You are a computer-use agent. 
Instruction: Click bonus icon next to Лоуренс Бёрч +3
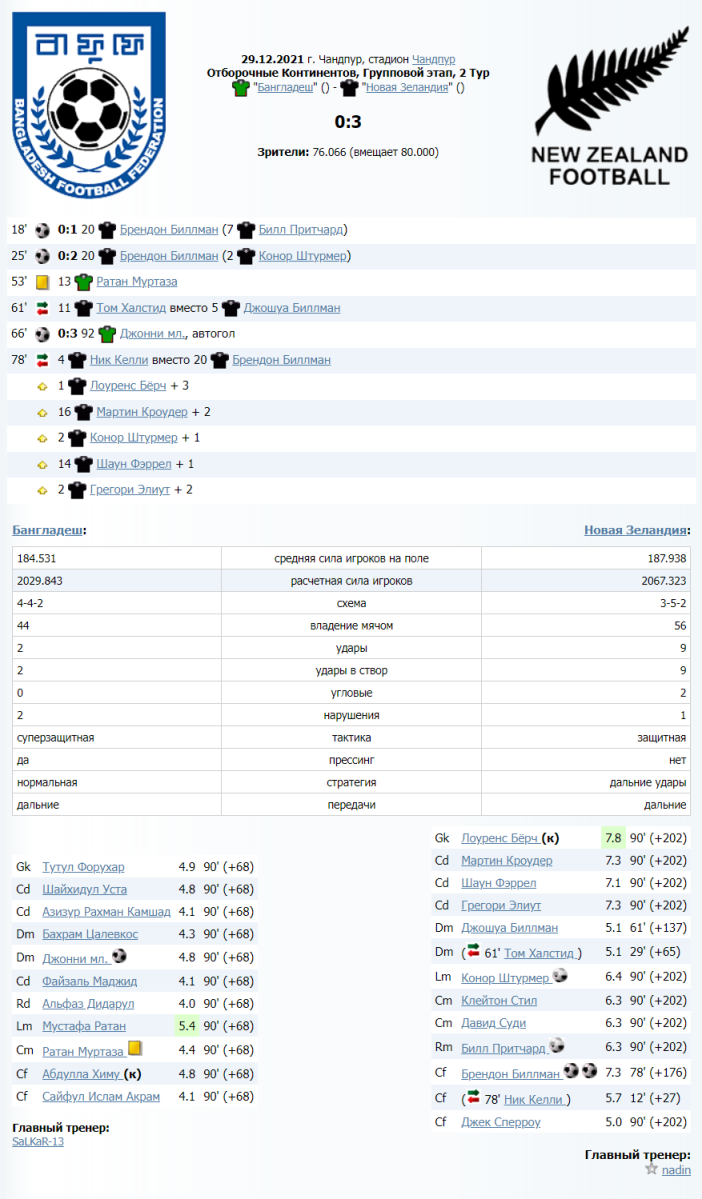pyautogui.click(x=42, y=386)
